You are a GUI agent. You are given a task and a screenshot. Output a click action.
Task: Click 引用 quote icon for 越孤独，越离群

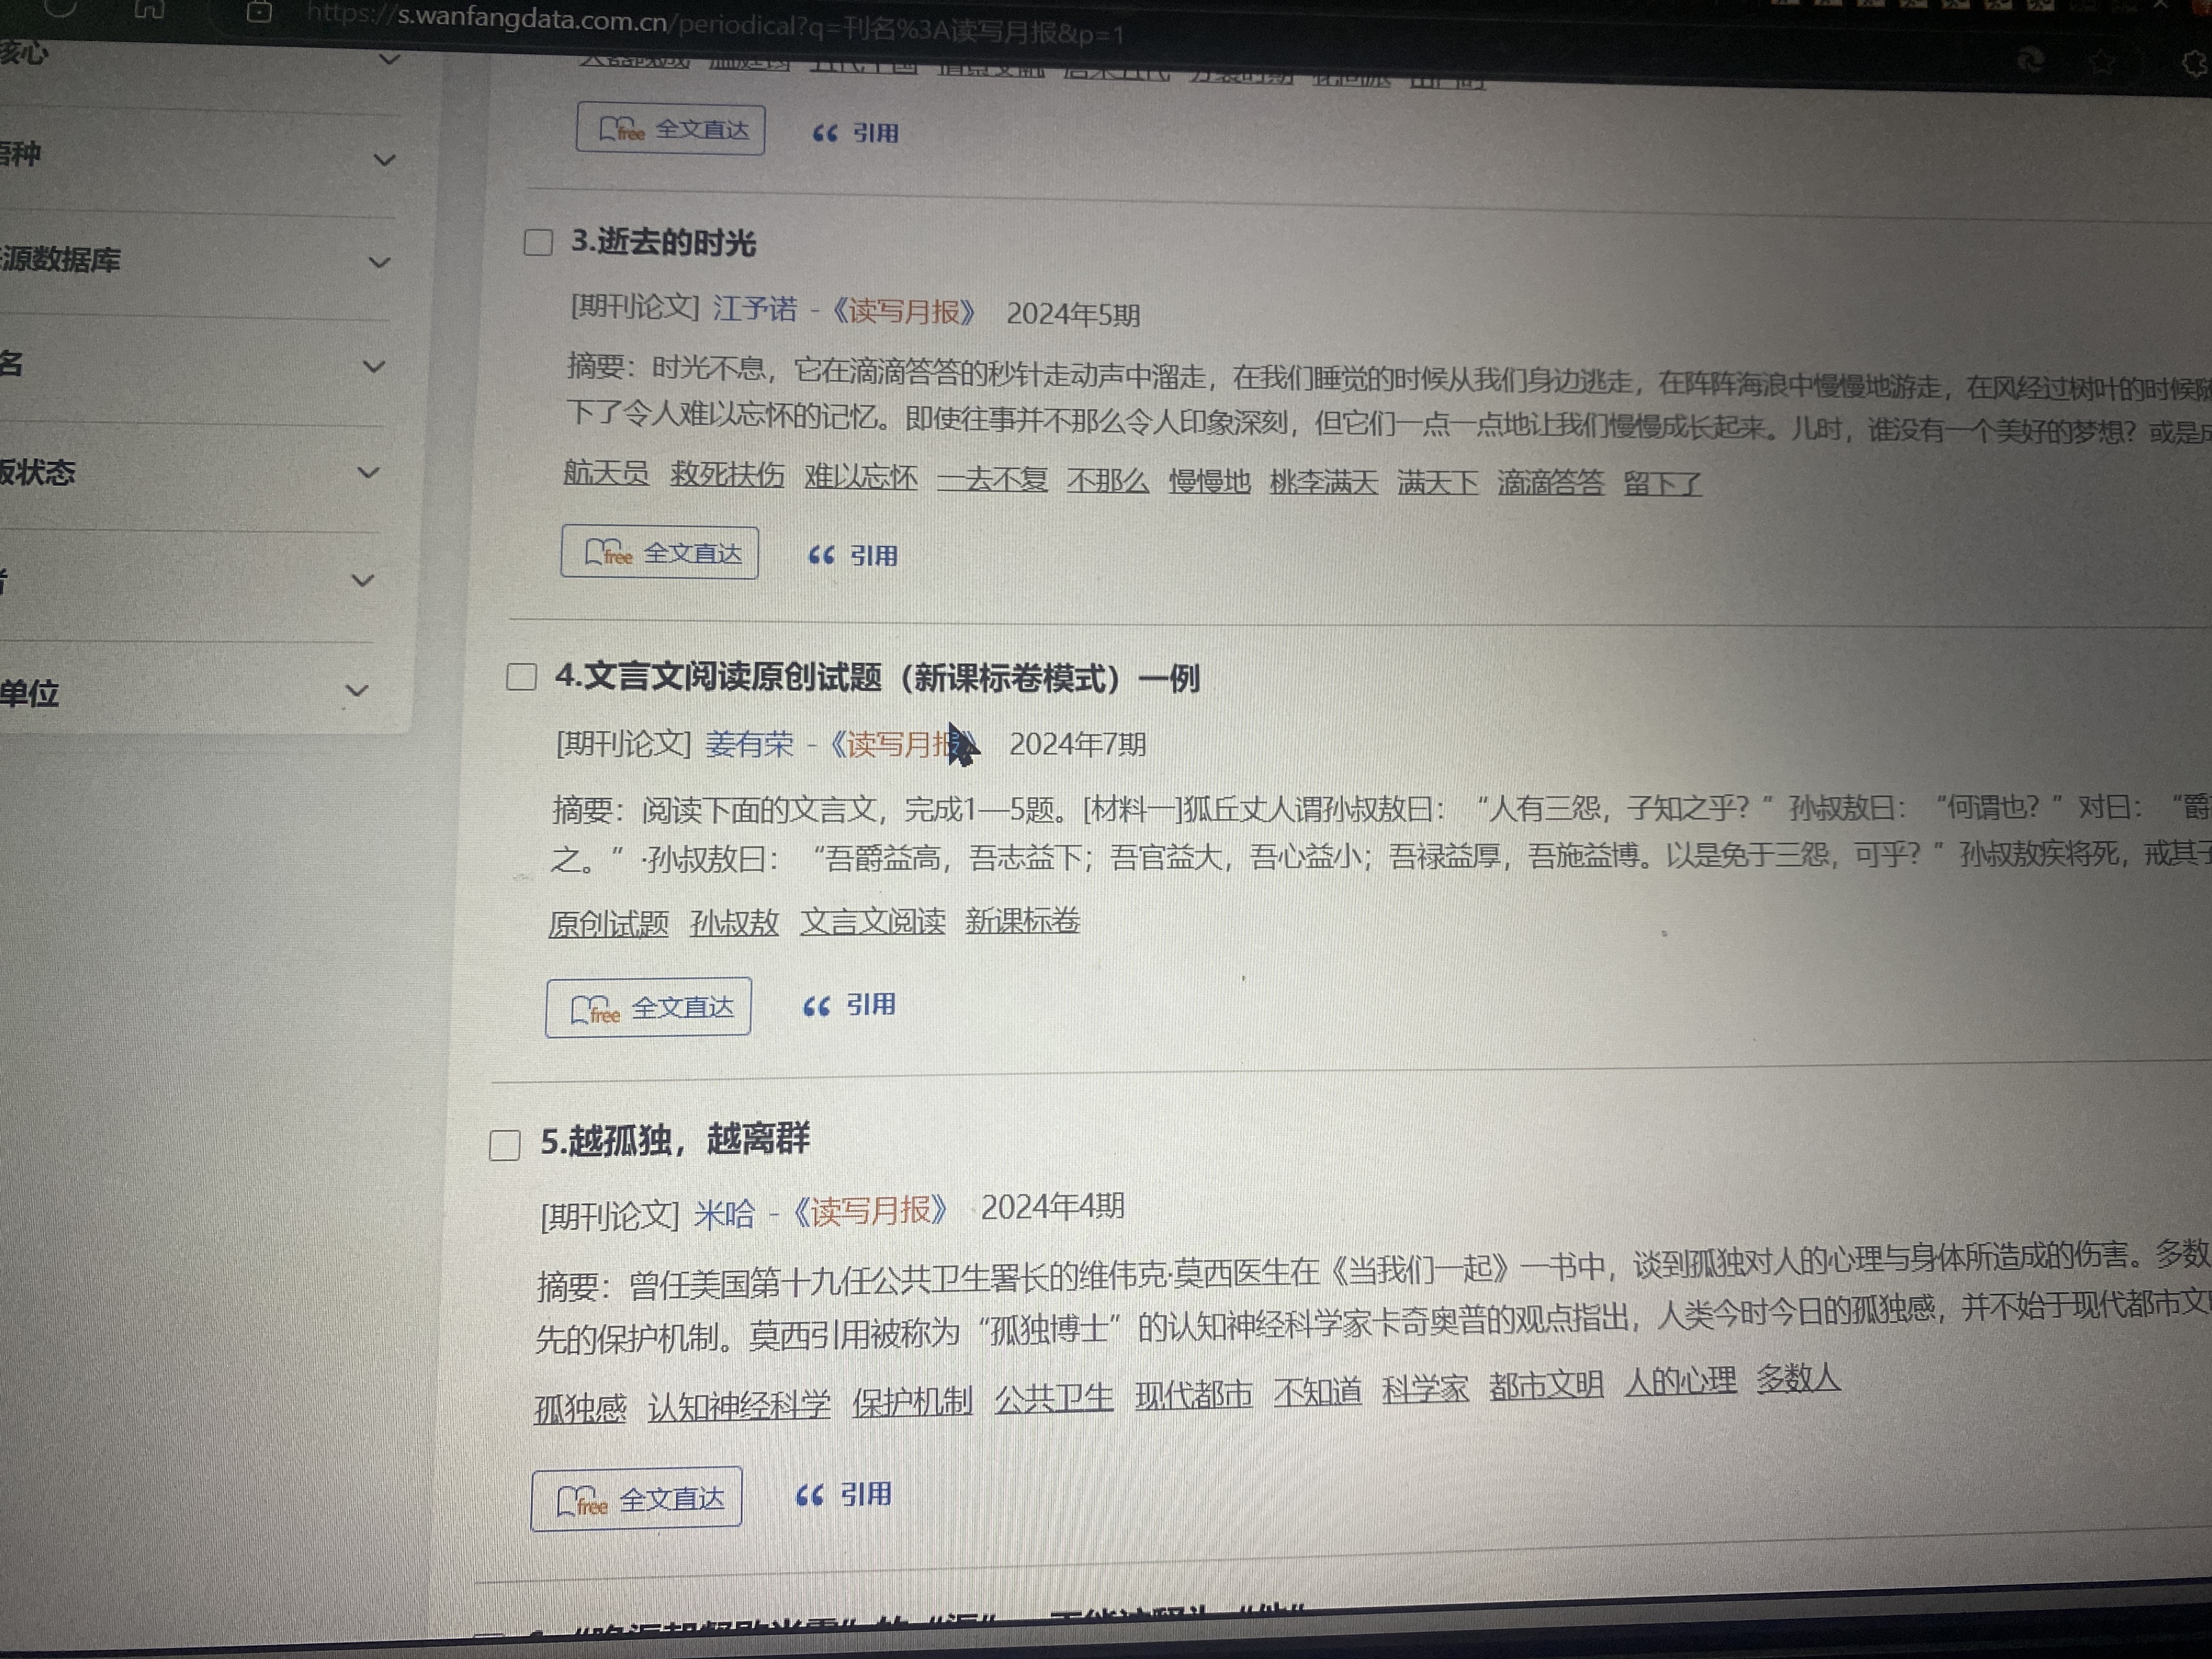tap(844, 1495)
